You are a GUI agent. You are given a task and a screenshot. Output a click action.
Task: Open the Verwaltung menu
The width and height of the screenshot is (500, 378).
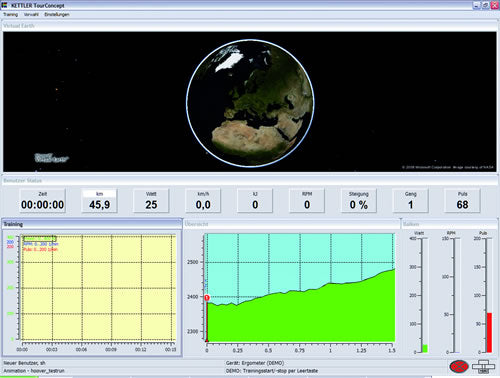coord(31,14)
